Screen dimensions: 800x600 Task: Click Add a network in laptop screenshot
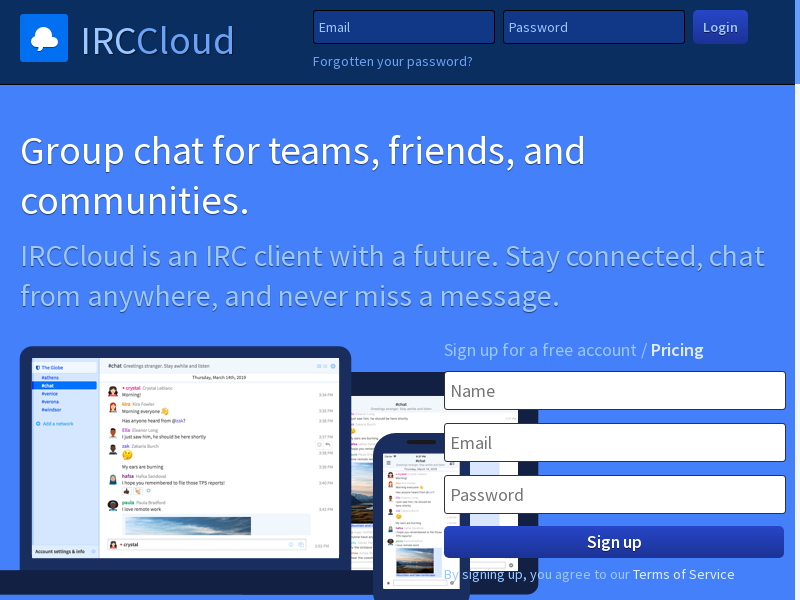point(56,424)
